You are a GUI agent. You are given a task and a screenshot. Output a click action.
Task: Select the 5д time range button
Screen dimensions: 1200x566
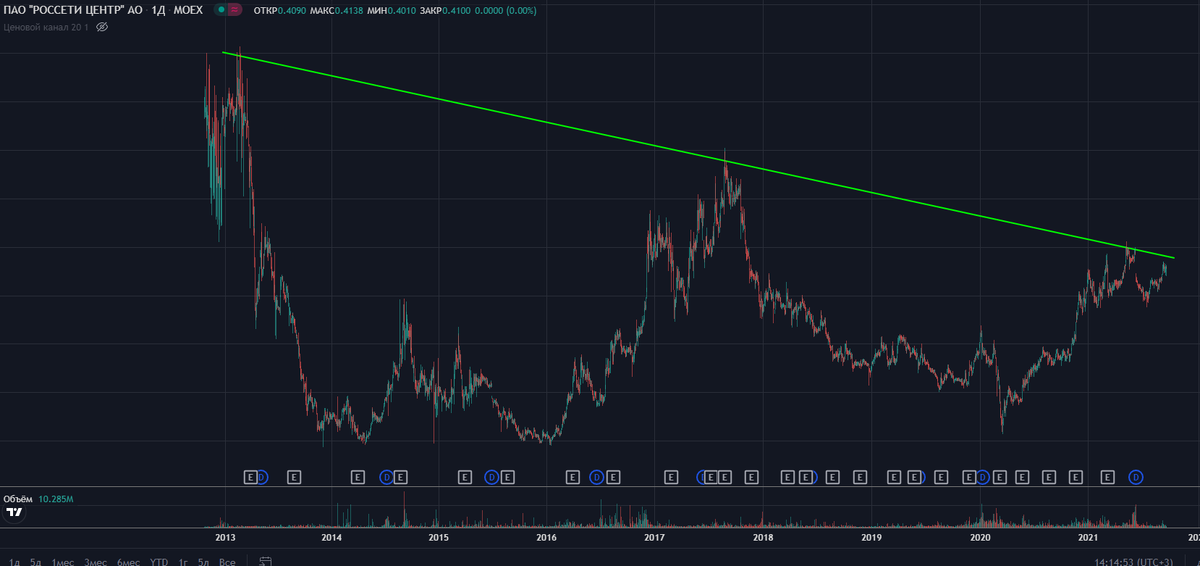(x=36, y=562)
